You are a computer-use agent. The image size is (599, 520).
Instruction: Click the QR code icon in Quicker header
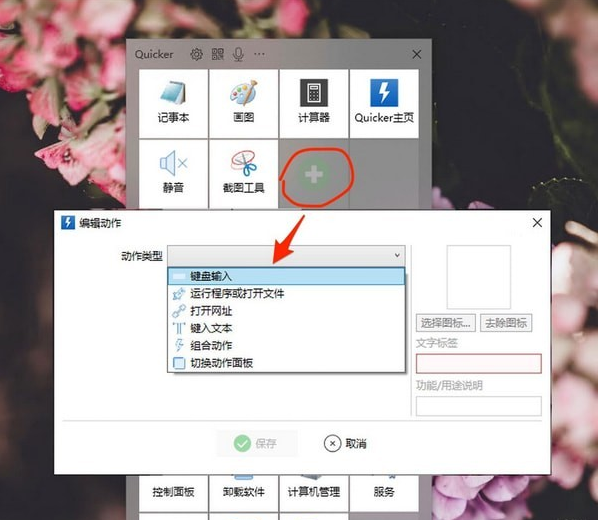[218, 54]
